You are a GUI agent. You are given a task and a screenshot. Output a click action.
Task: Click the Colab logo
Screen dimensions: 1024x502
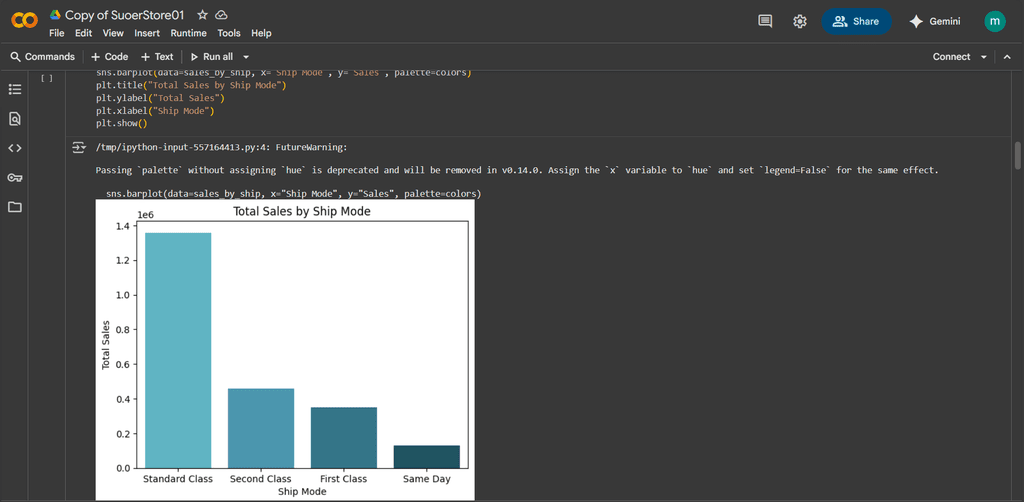24,21
